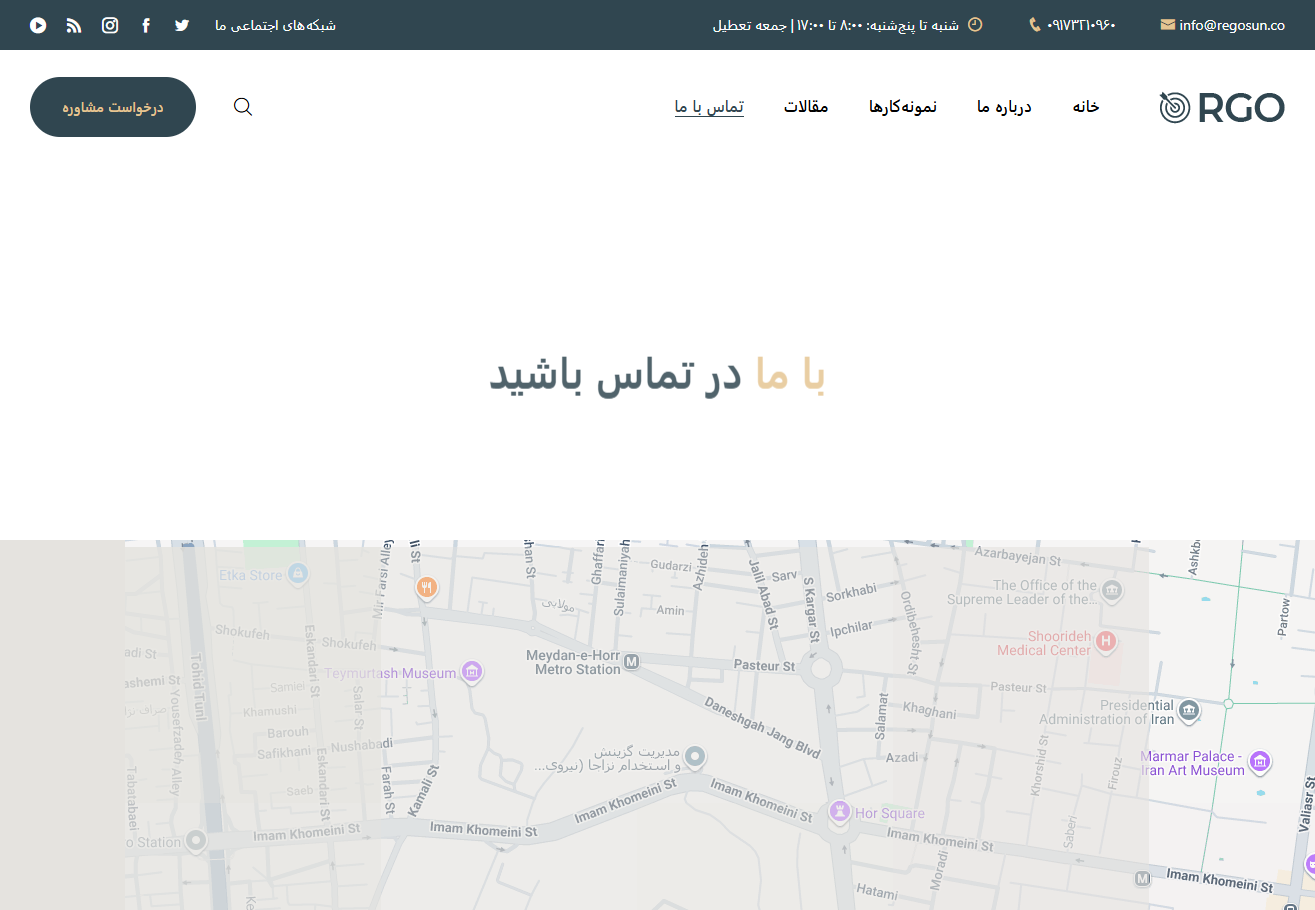Click the تماس با ما navigation link
Screen dimensions: 1315x910
pos(709,106)
